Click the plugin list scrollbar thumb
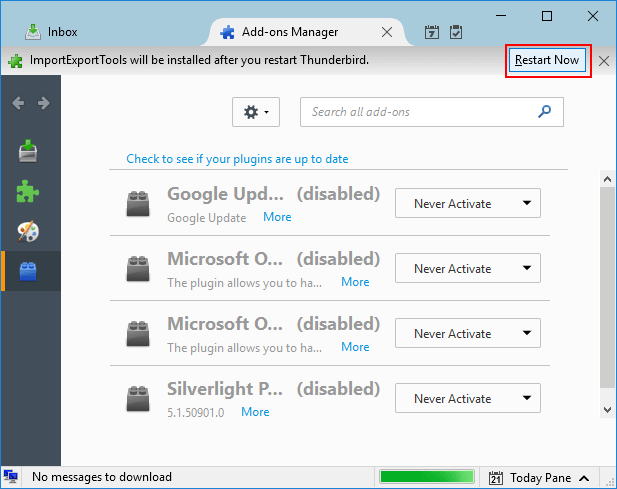 click(x=607, y=287)
